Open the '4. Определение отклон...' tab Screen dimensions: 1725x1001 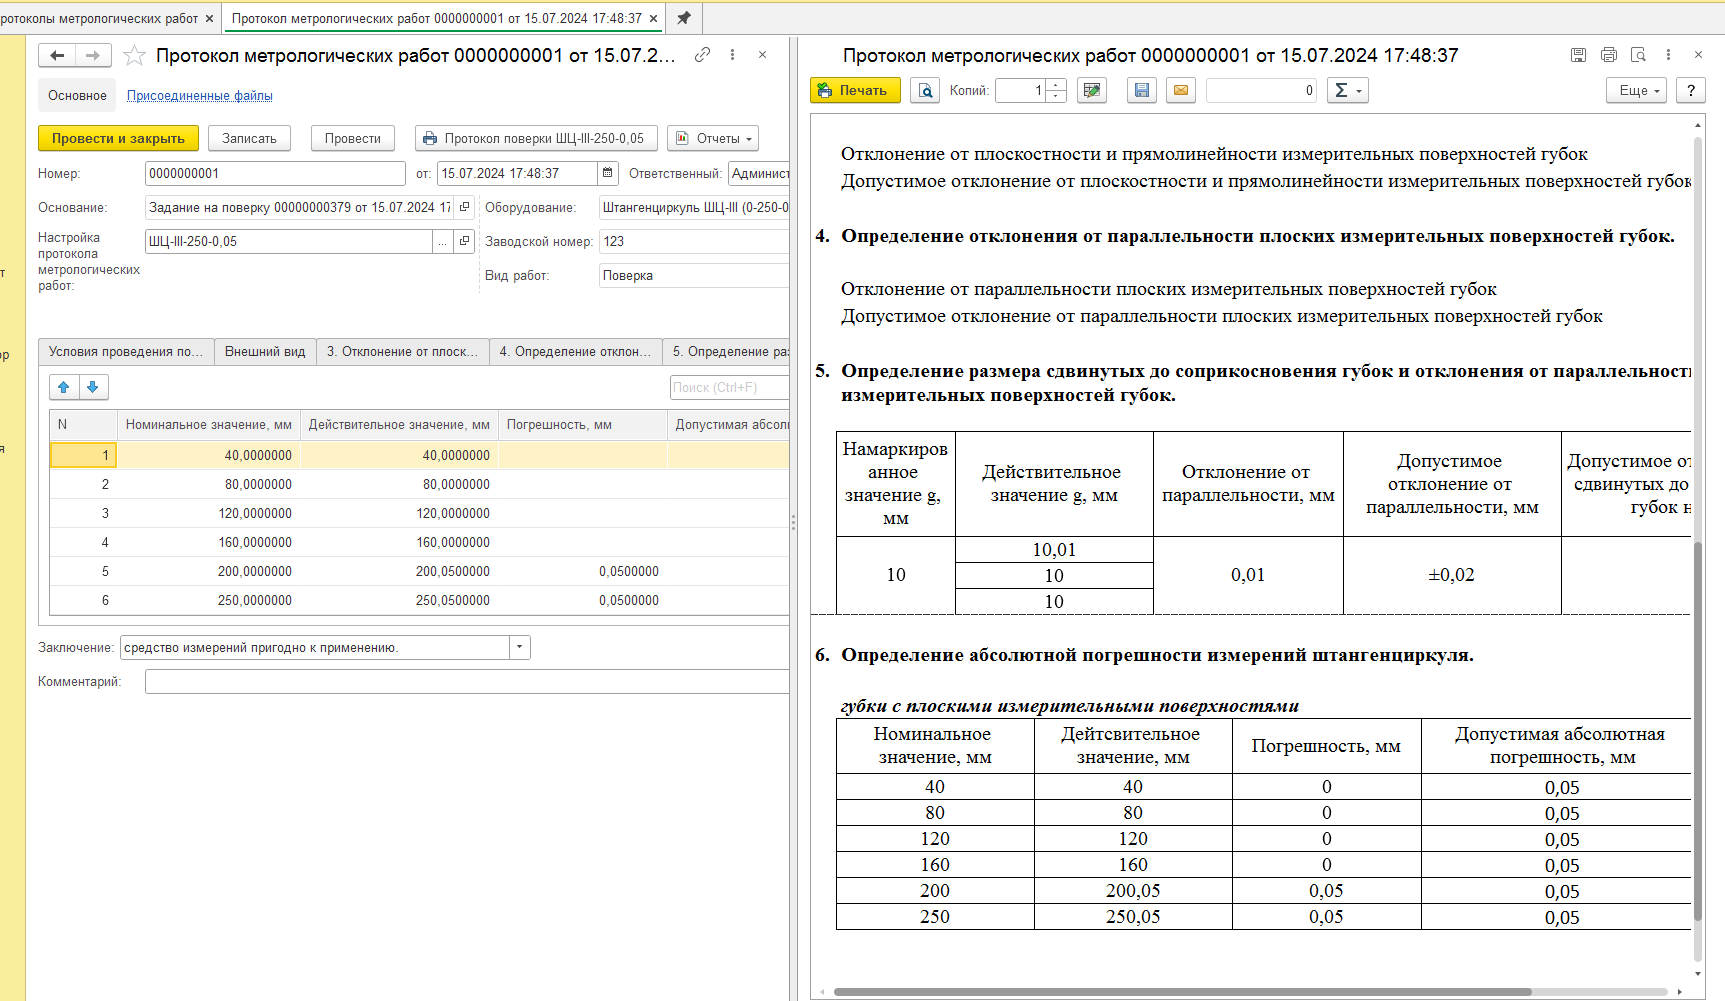575,352
